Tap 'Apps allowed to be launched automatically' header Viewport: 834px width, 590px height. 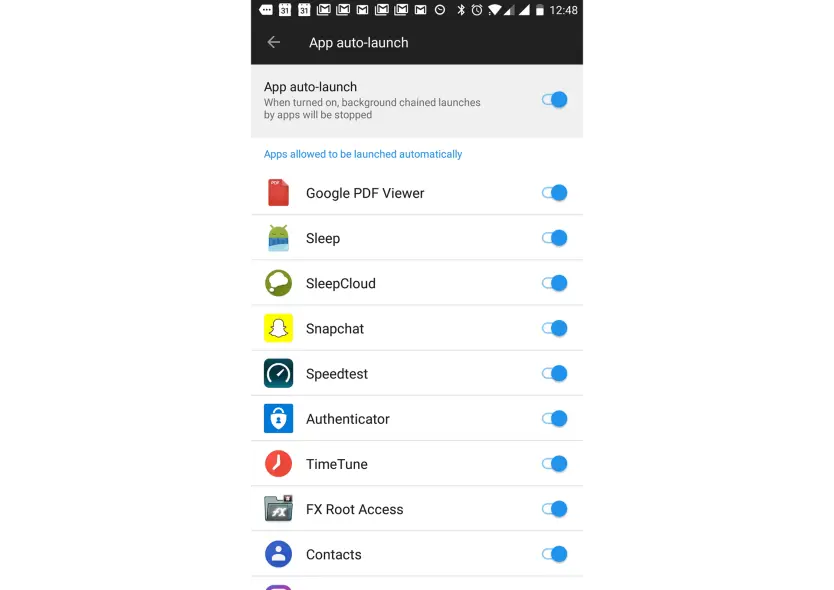tap(363, 154)
